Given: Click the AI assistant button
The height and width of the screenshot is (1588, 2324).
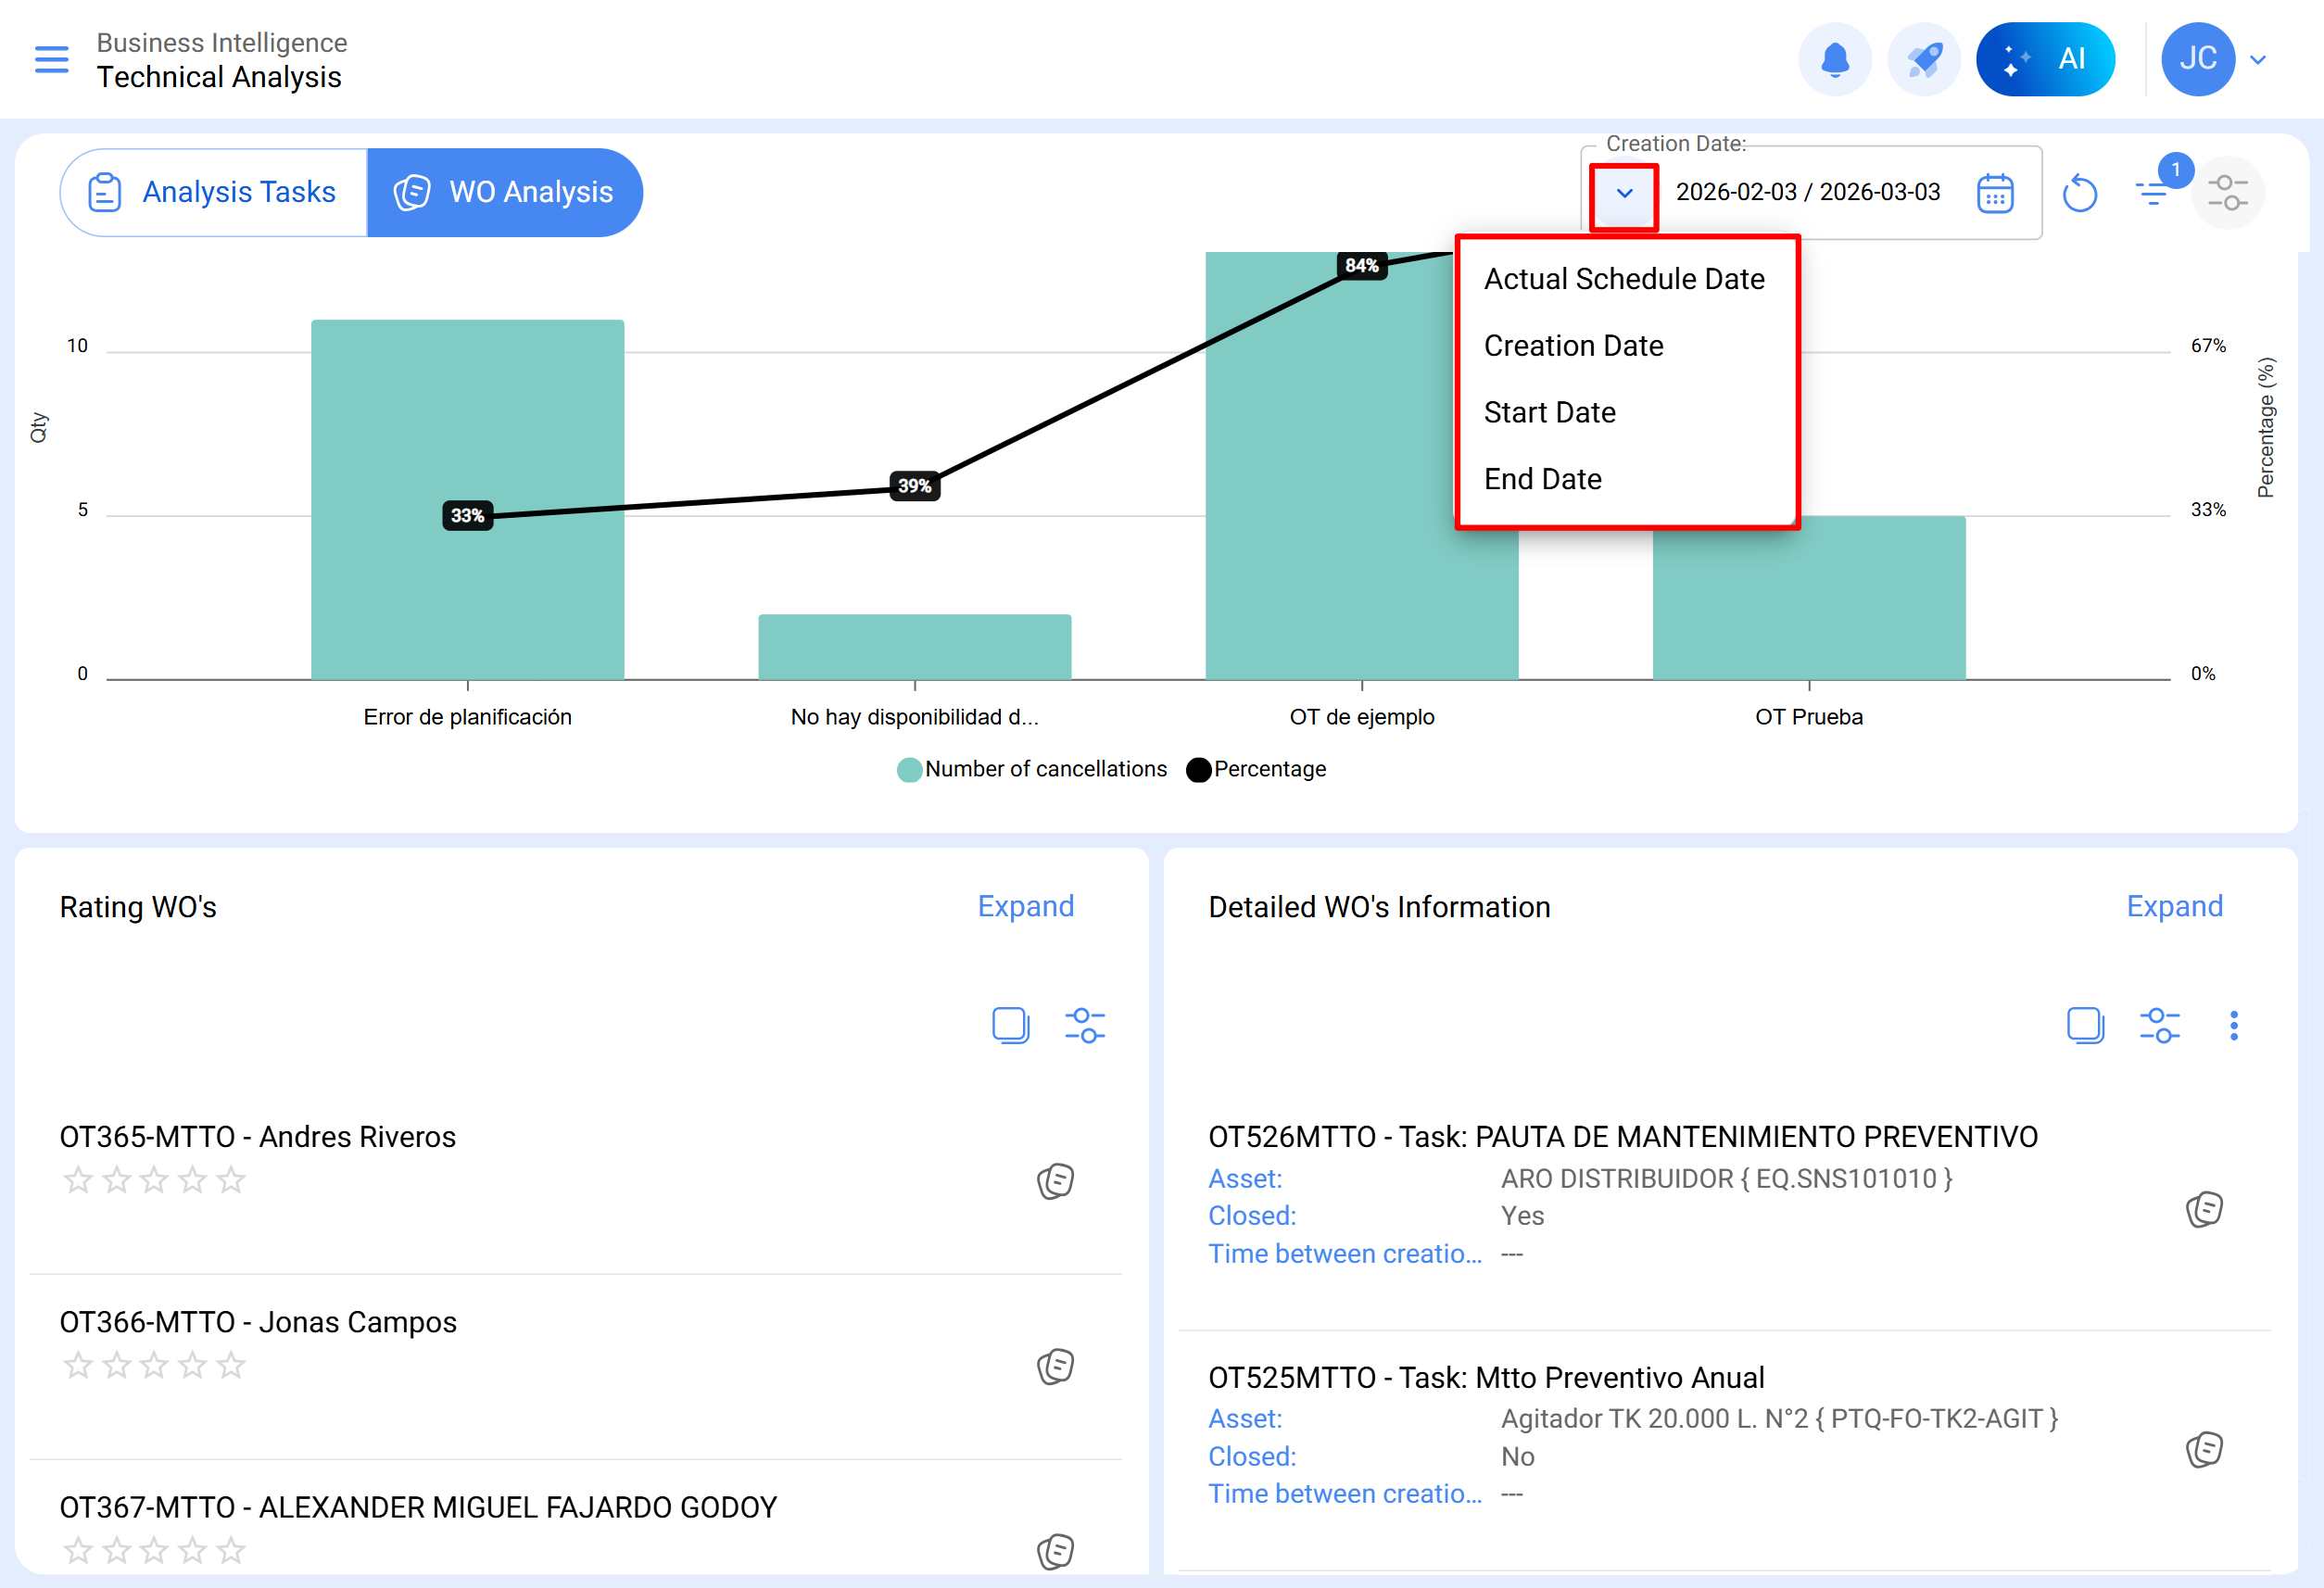Looking at the screenshot, I should pos(2045,60).
